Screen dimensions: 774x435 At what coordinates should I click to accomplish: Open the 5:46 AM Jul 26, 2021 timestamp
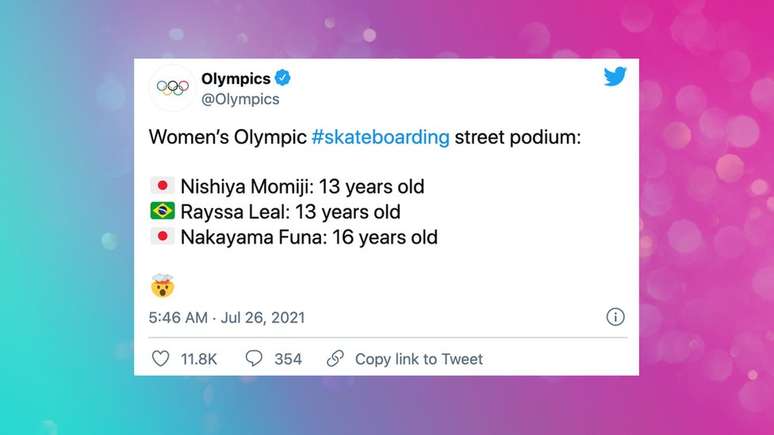click(227, 318)
